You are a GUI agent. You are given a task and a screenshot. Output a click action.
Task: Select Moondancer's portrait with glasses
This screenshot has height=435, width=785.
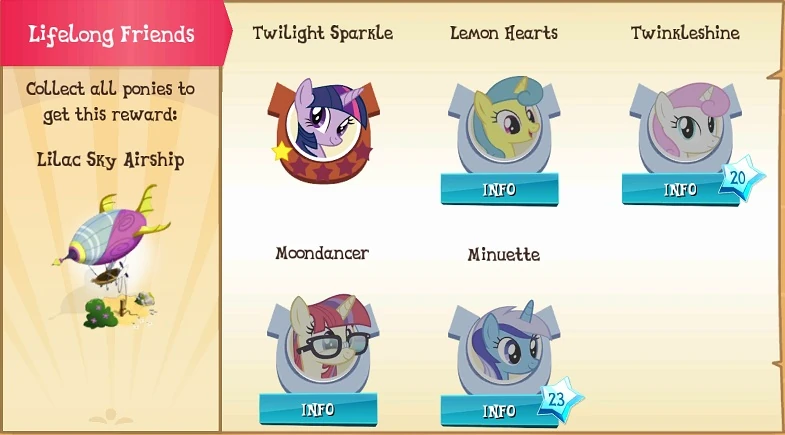[323, 344]
